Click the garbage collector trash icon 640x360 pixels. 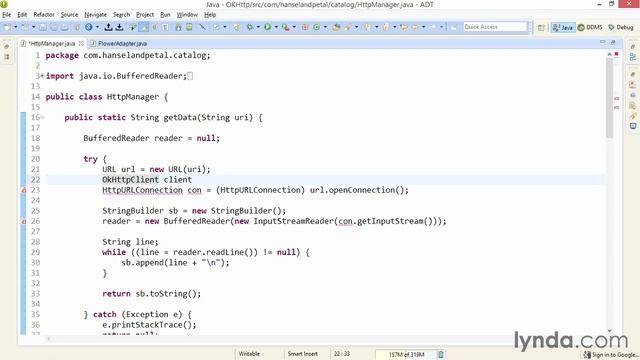[x=441, y=355]
